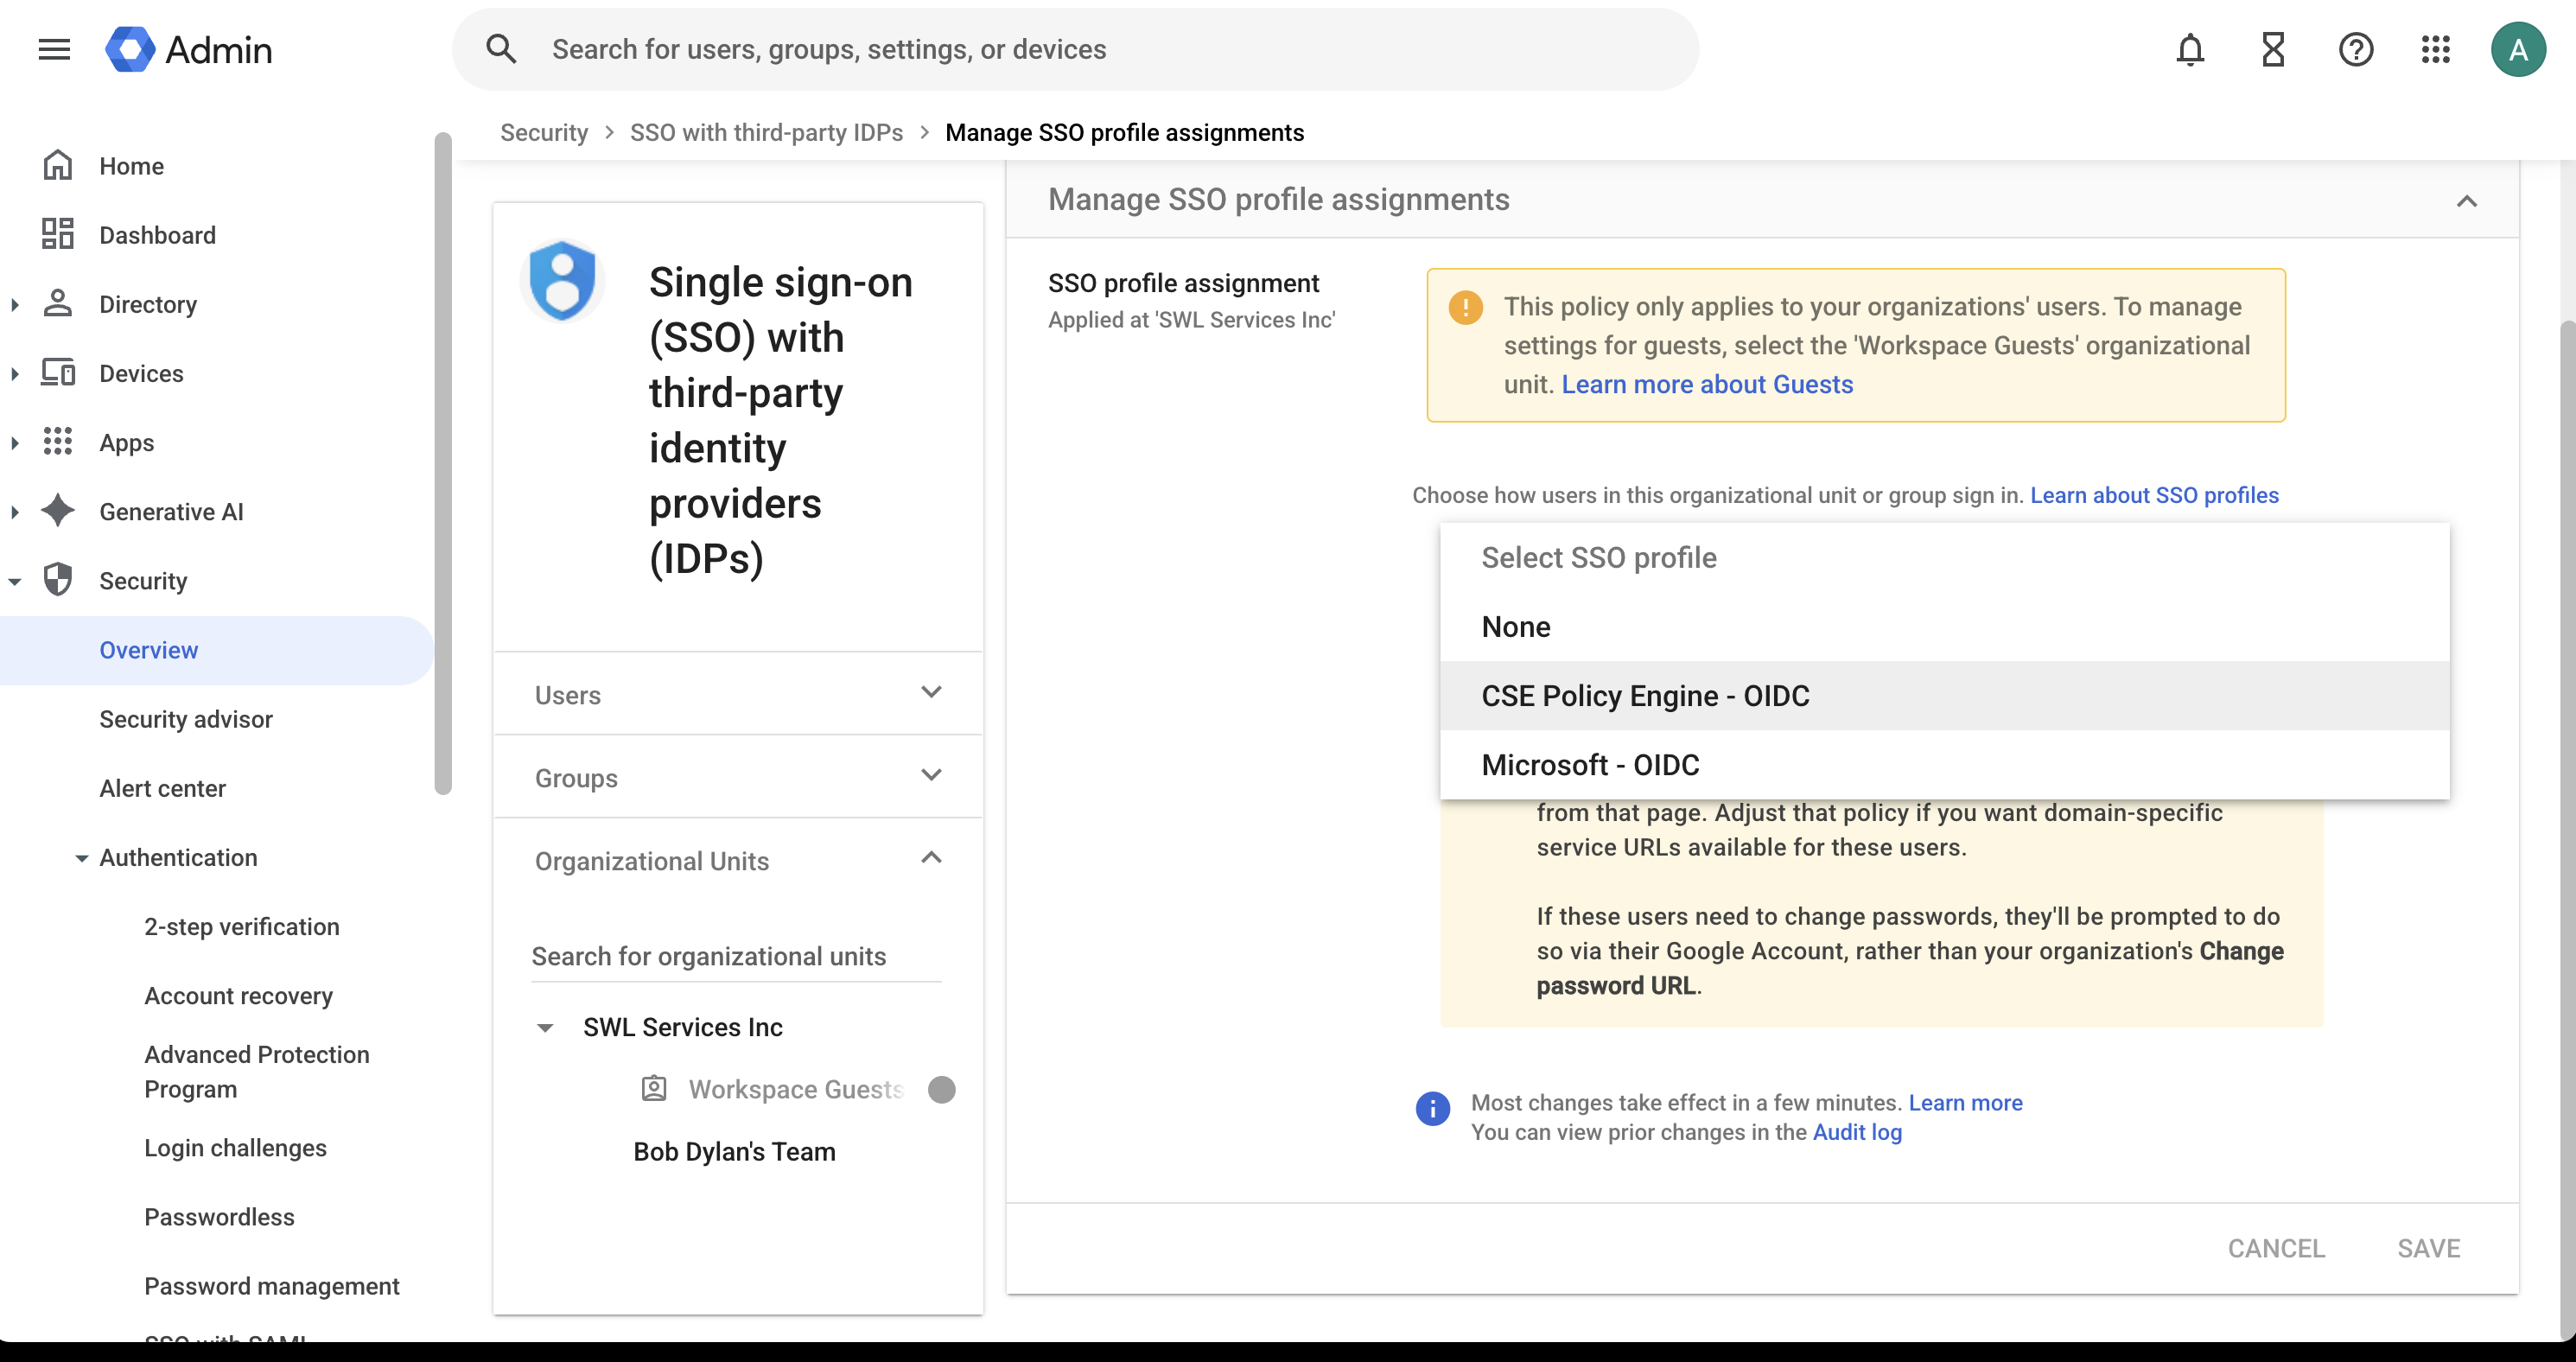Screen dimensions: 2576x1362
Task: Open Alert center page
Action: [162, 788]
